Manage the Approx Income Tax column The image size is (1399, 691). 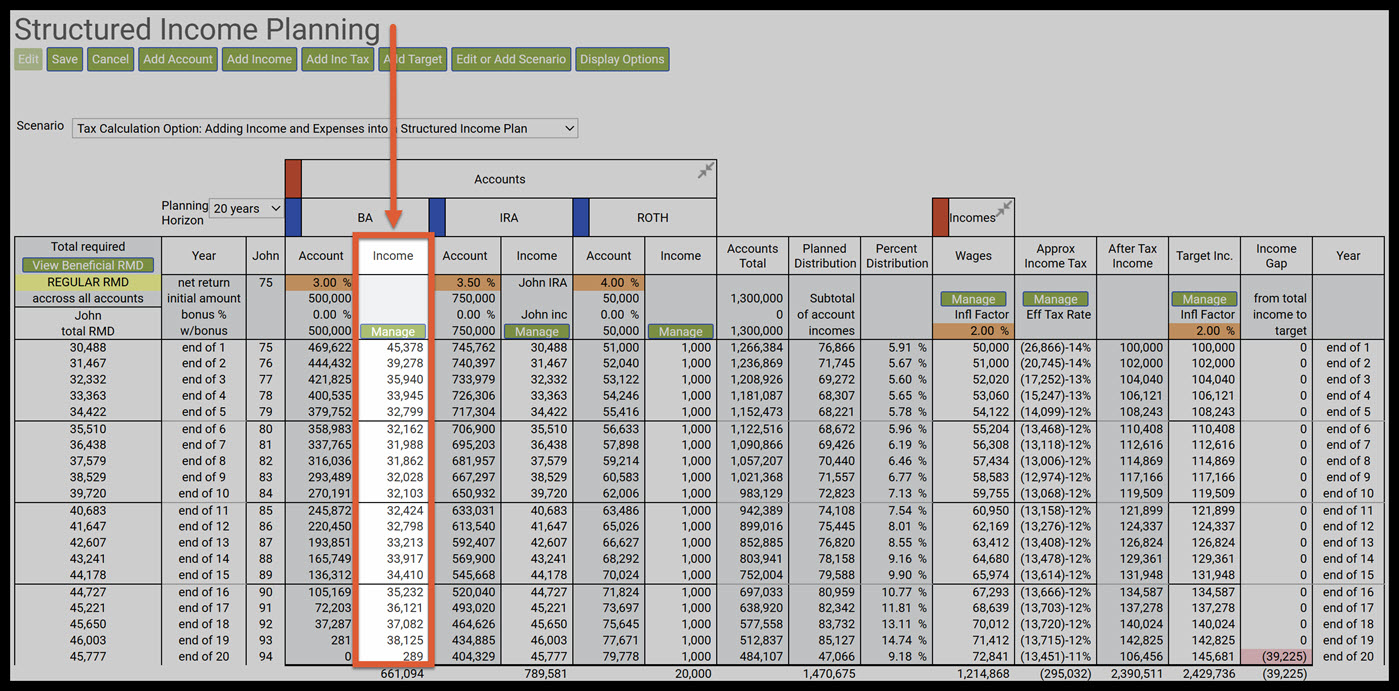(x=1055, y=299)
